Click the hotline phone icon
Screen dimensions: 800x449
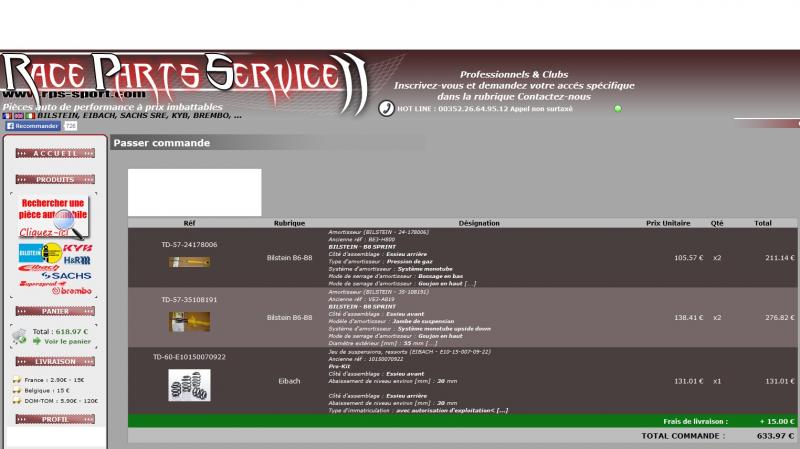[386, 108]
